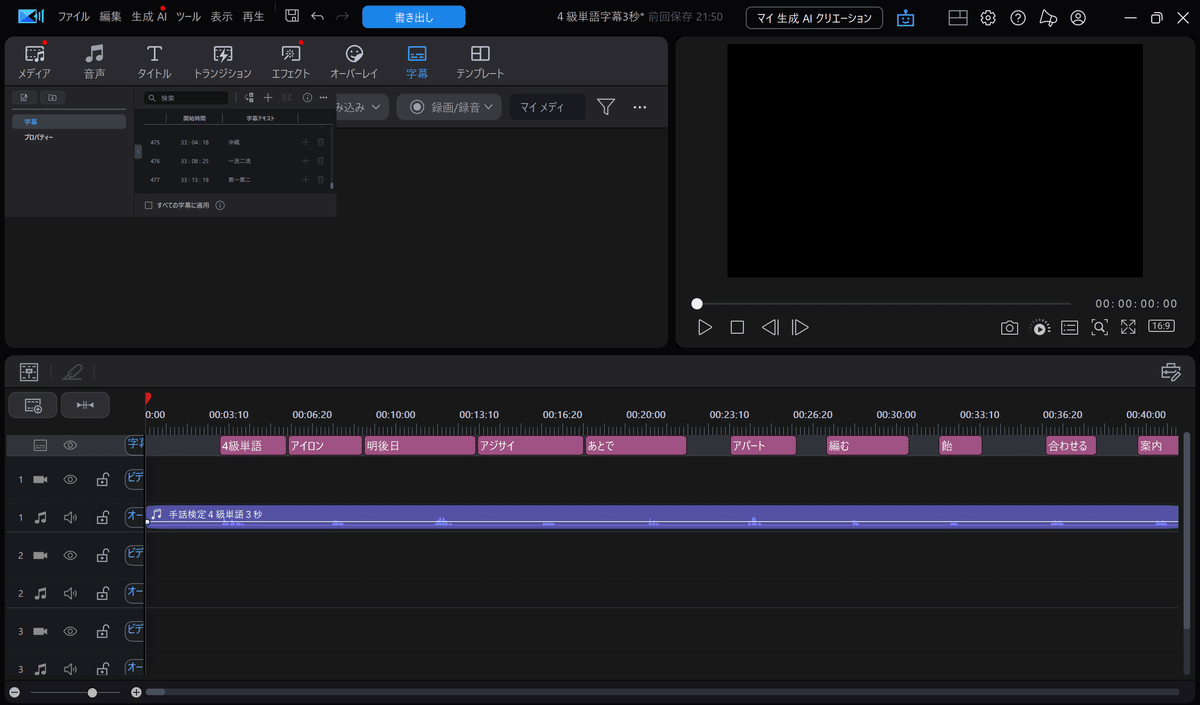The width and height of the screenshot is (1200, 705).
Task: Switch to the エフェクト tab
Action: [291, 62]
